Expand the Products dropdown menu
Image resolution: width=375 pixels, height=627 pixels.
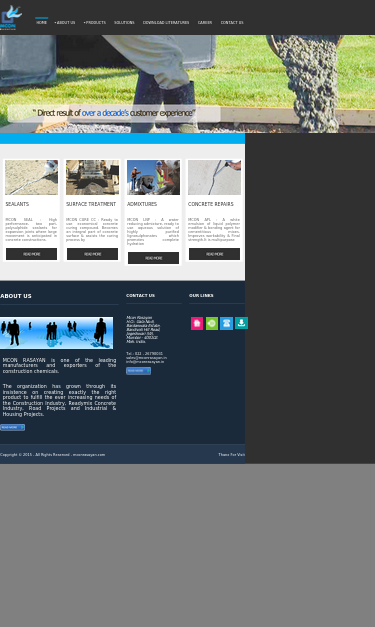click(95, 22)
